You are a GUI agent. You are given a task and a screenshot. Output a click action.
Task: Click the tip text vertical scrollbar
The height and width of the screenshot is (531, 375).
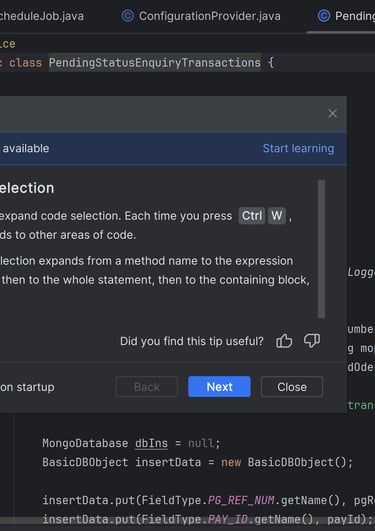coord(321,249)
